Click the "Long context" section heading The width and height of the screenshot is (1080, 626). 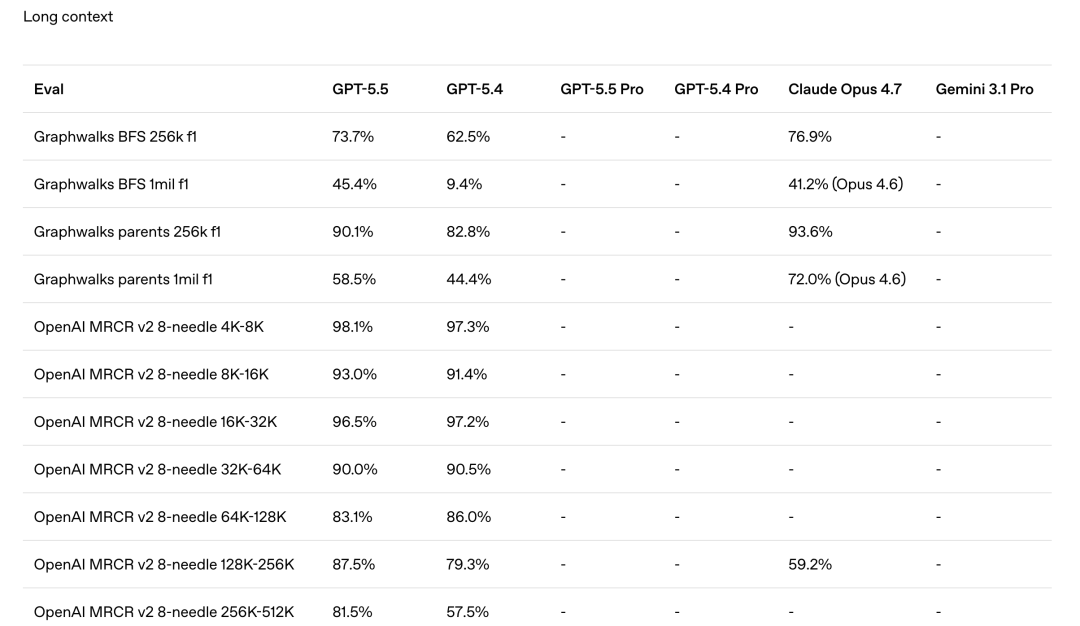68,17
